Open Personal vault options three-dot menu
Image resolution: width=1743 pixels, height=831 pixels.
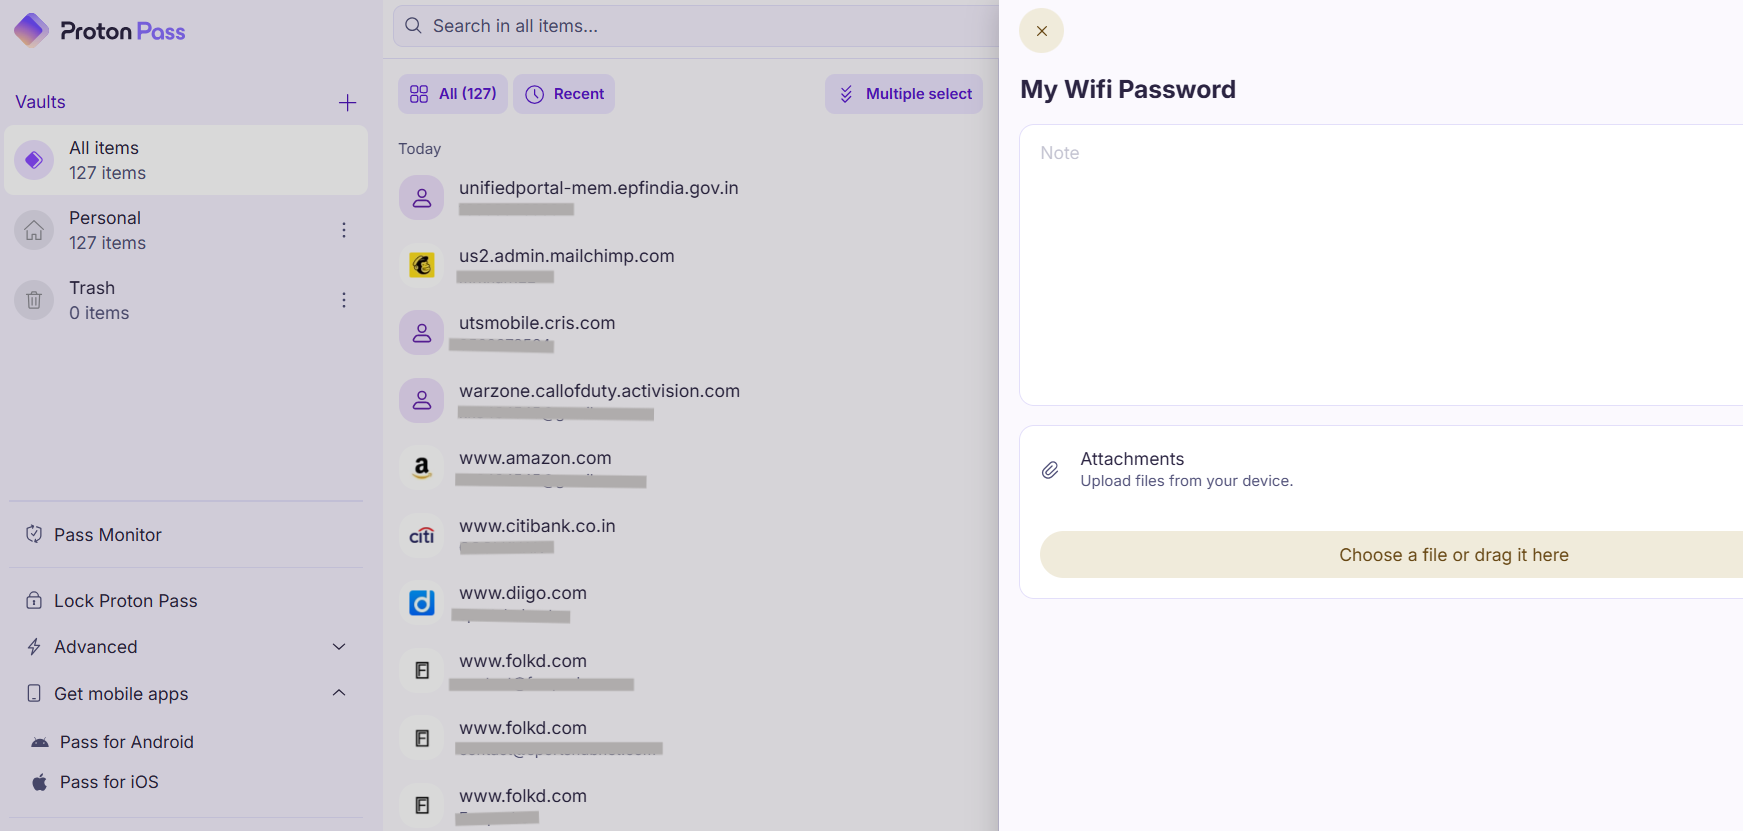[344, 230]
